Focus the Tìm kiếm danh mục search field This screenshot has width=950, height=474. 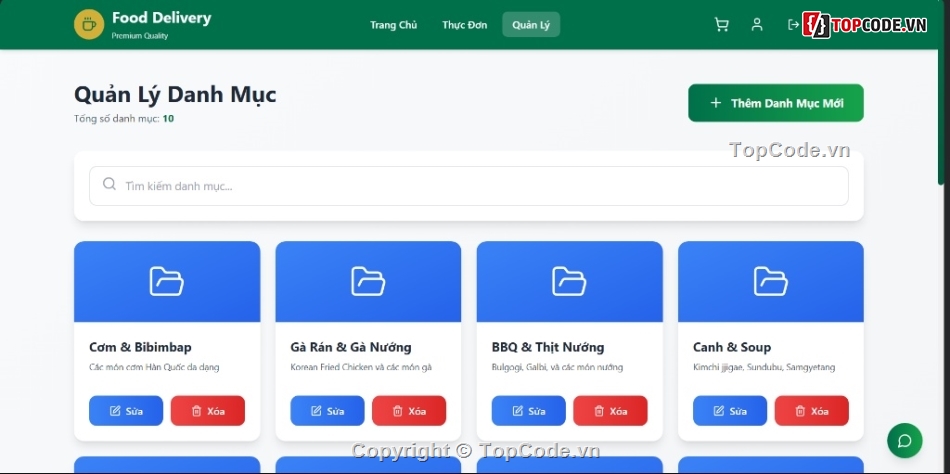468,186
